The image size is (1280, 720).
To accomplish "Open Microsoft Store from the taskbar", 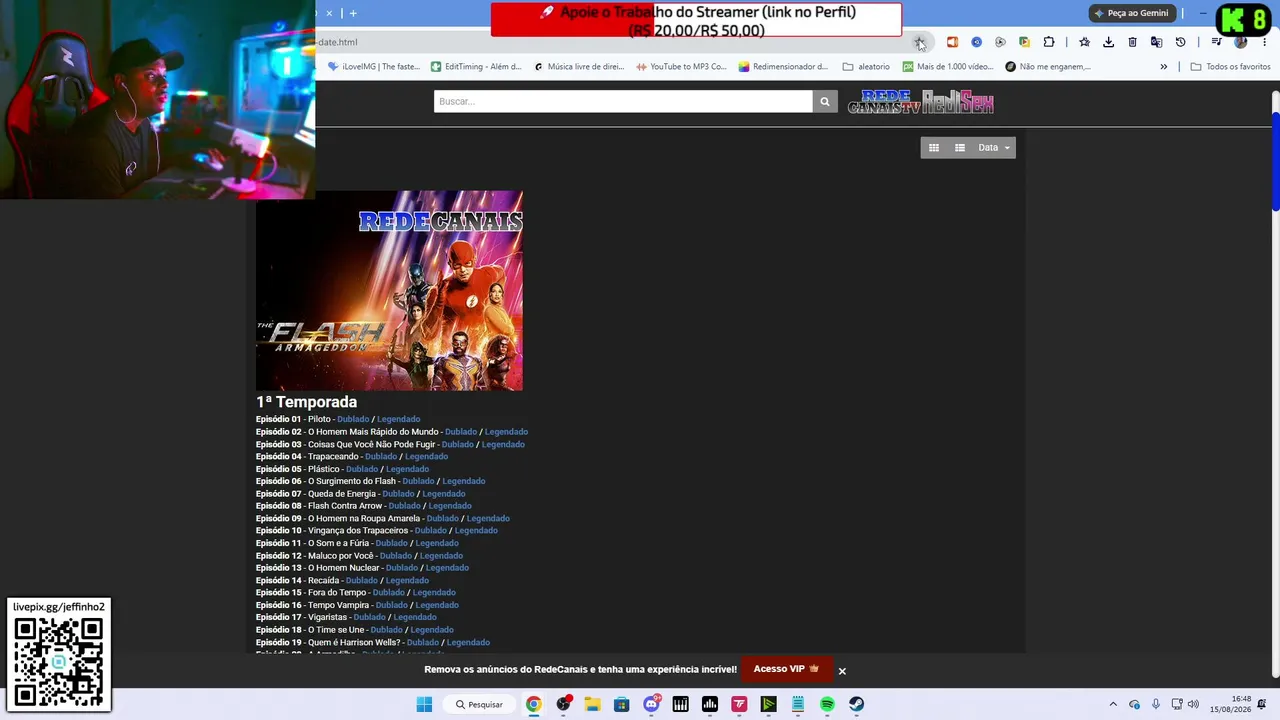I will 621,704.
